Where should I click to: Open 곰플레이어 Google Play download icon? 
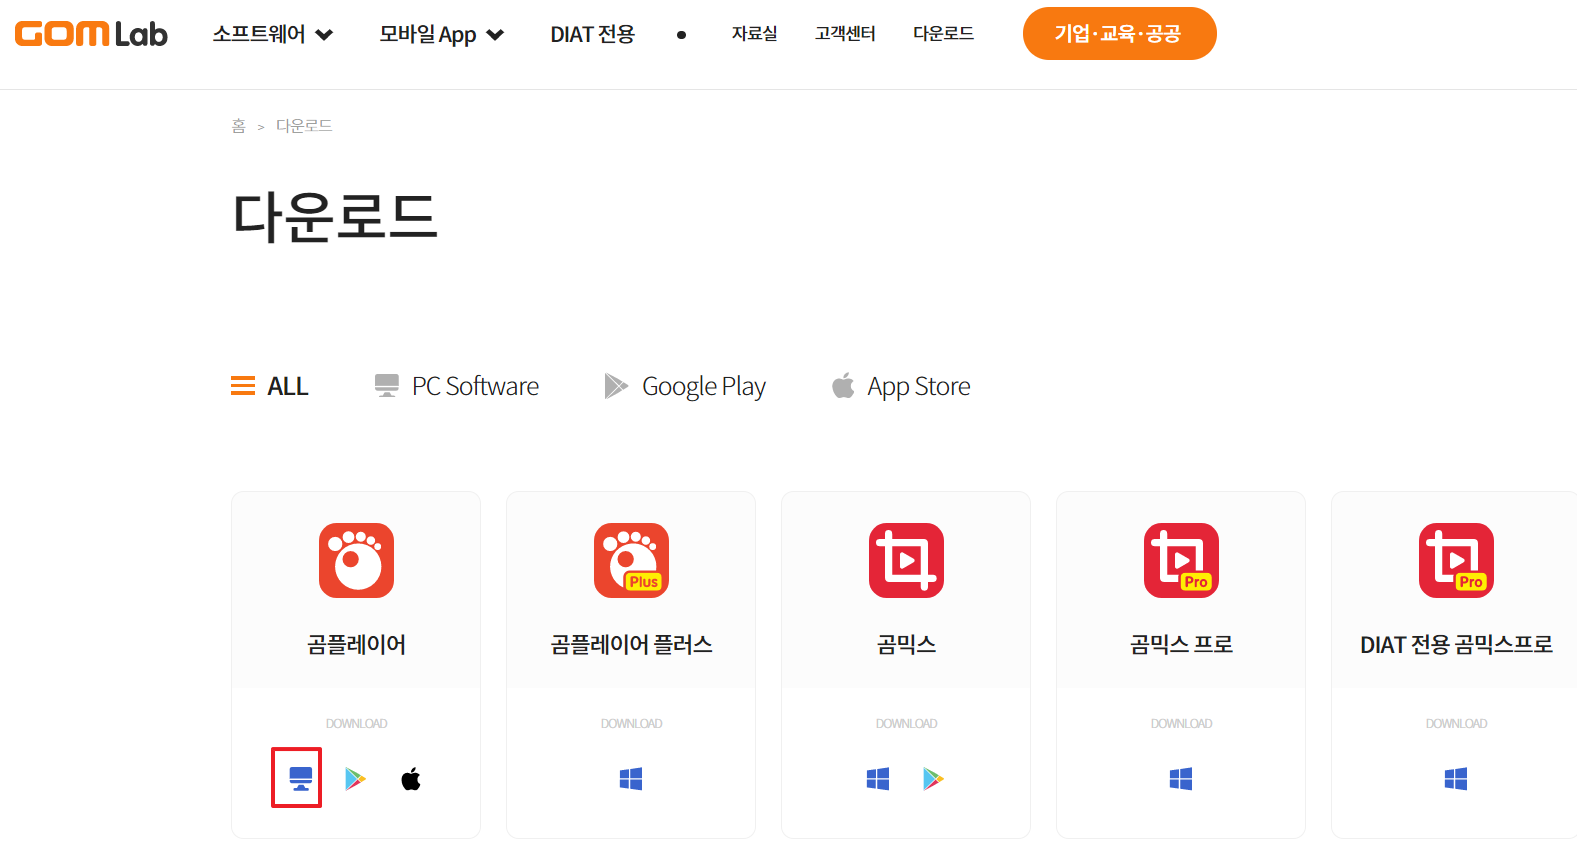point(355,778)
